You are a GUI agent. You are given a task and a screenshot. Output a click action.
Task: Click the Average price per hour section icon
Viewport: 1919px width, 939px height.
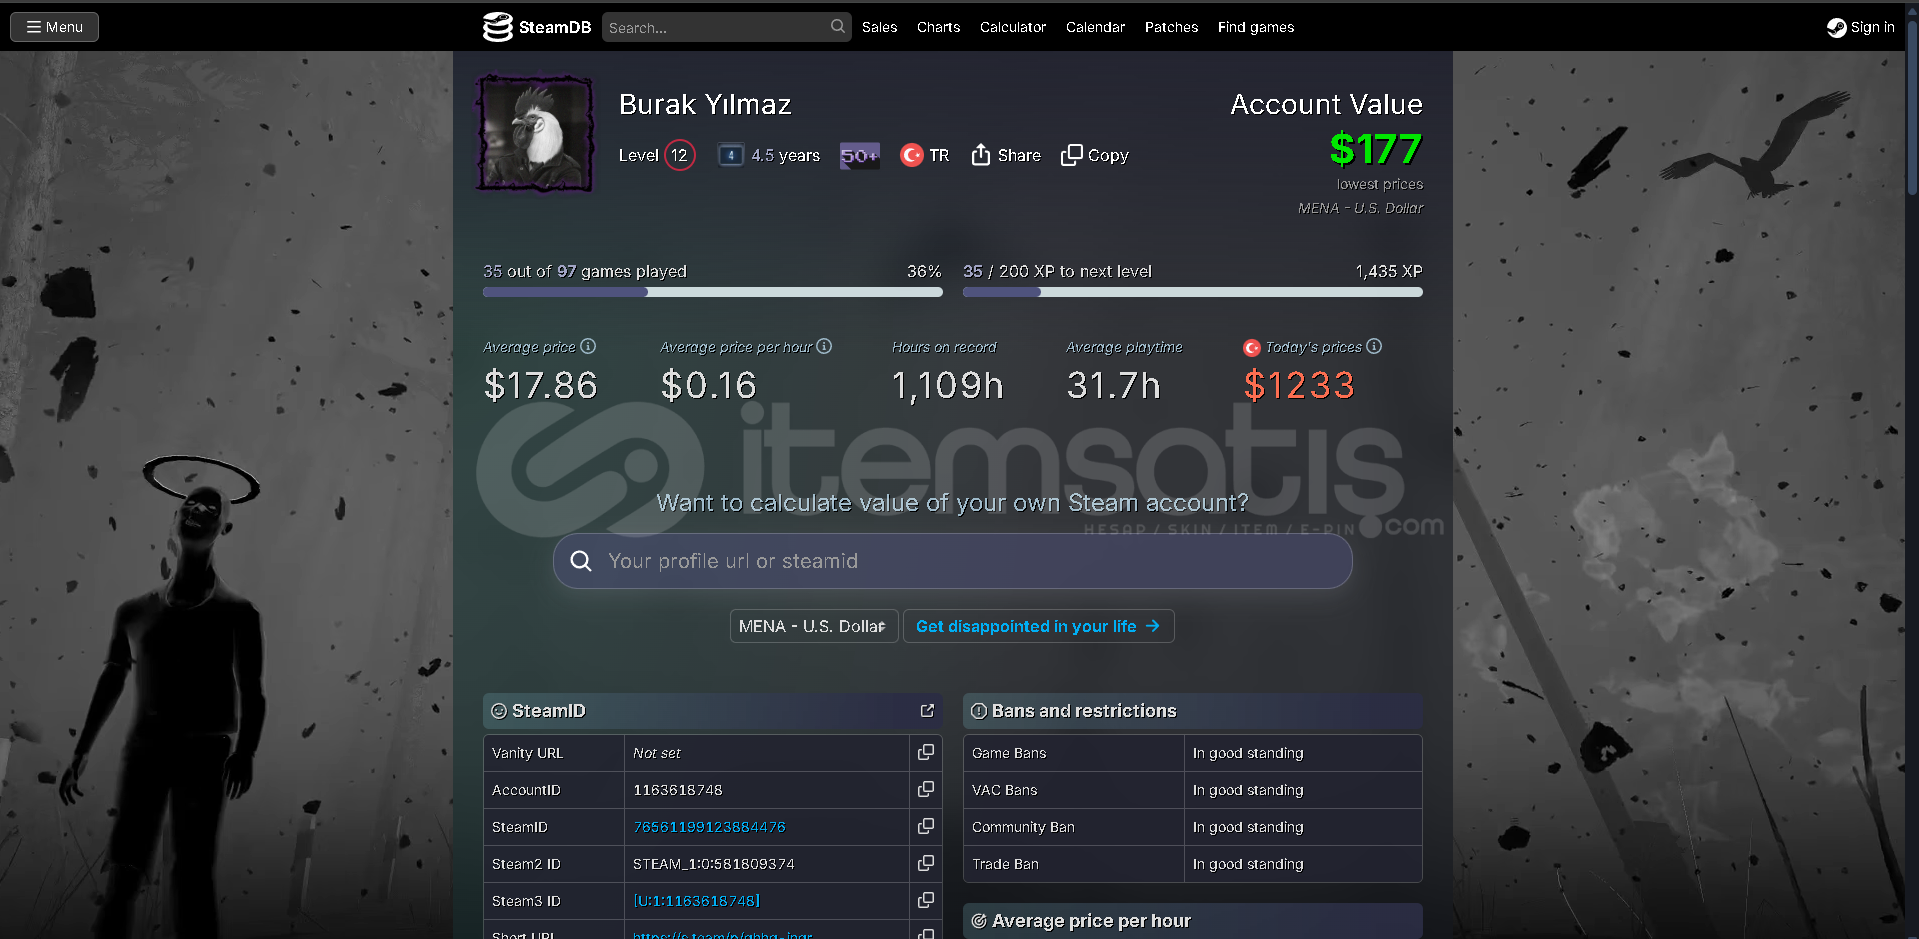[x=979, y=921]
